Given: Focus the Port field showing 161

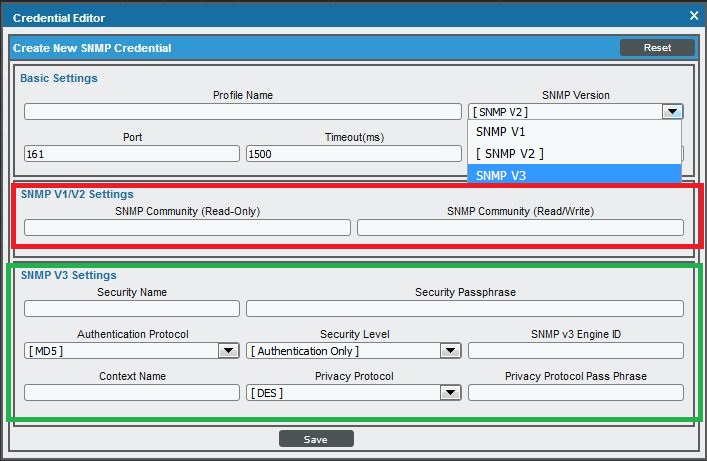Looking at the screenshot, I should 132,154.
